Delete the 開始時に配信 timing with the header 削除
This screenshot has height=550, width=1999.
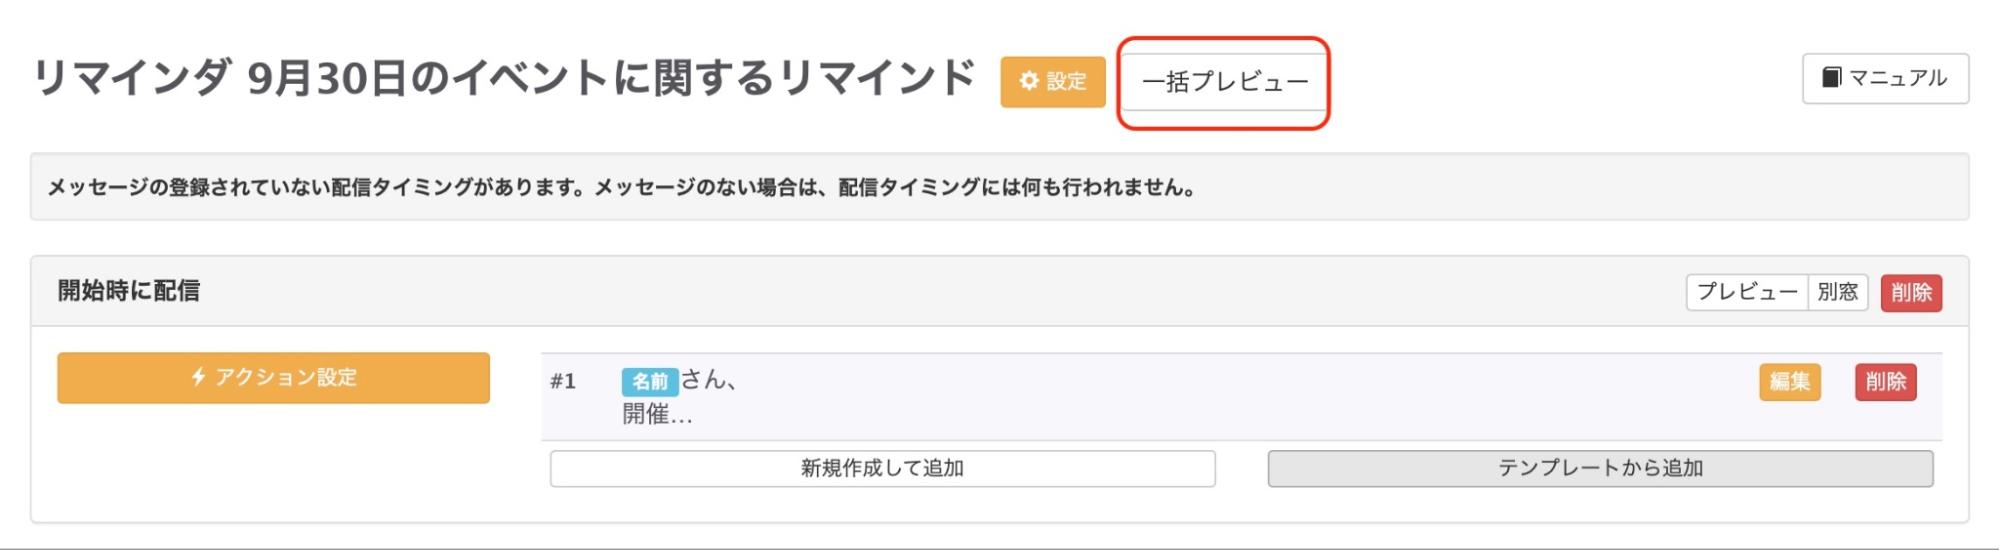tap(1911, 292)
